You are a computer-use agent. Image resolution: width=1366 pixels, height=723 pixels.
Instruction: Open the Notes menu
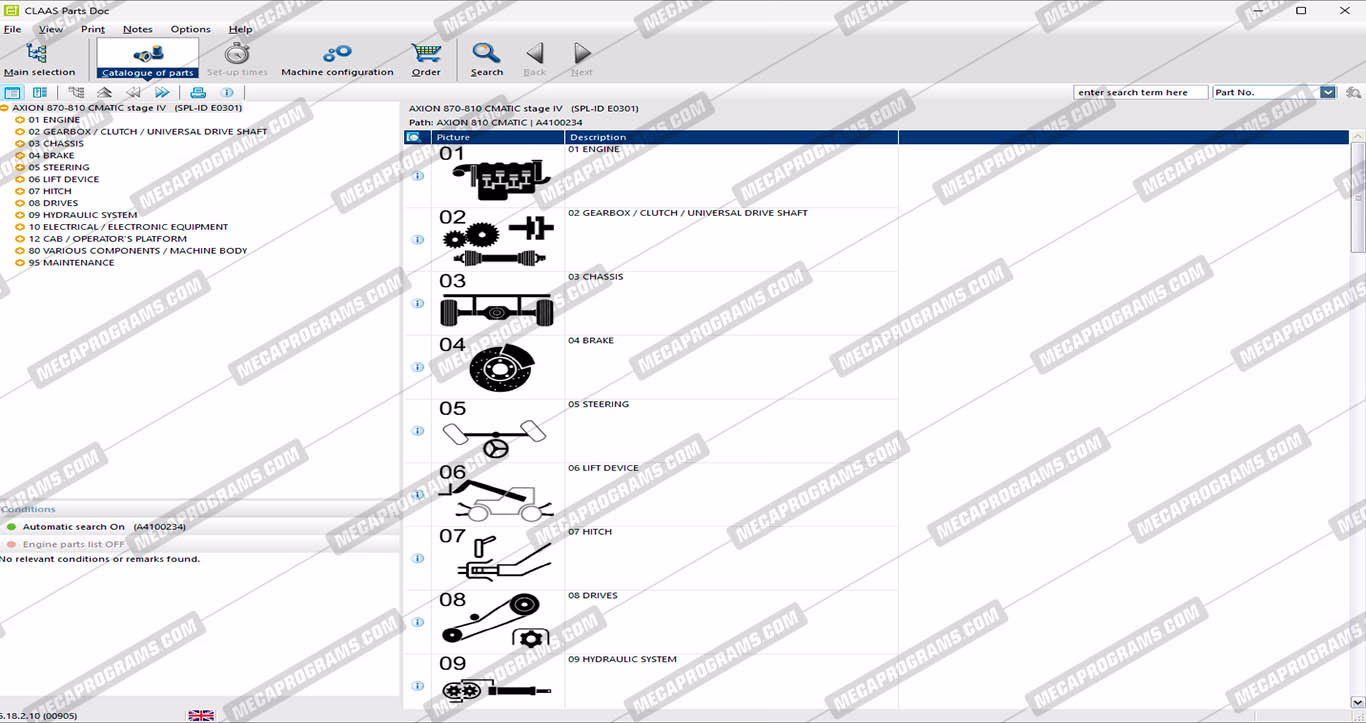[137, 29]
